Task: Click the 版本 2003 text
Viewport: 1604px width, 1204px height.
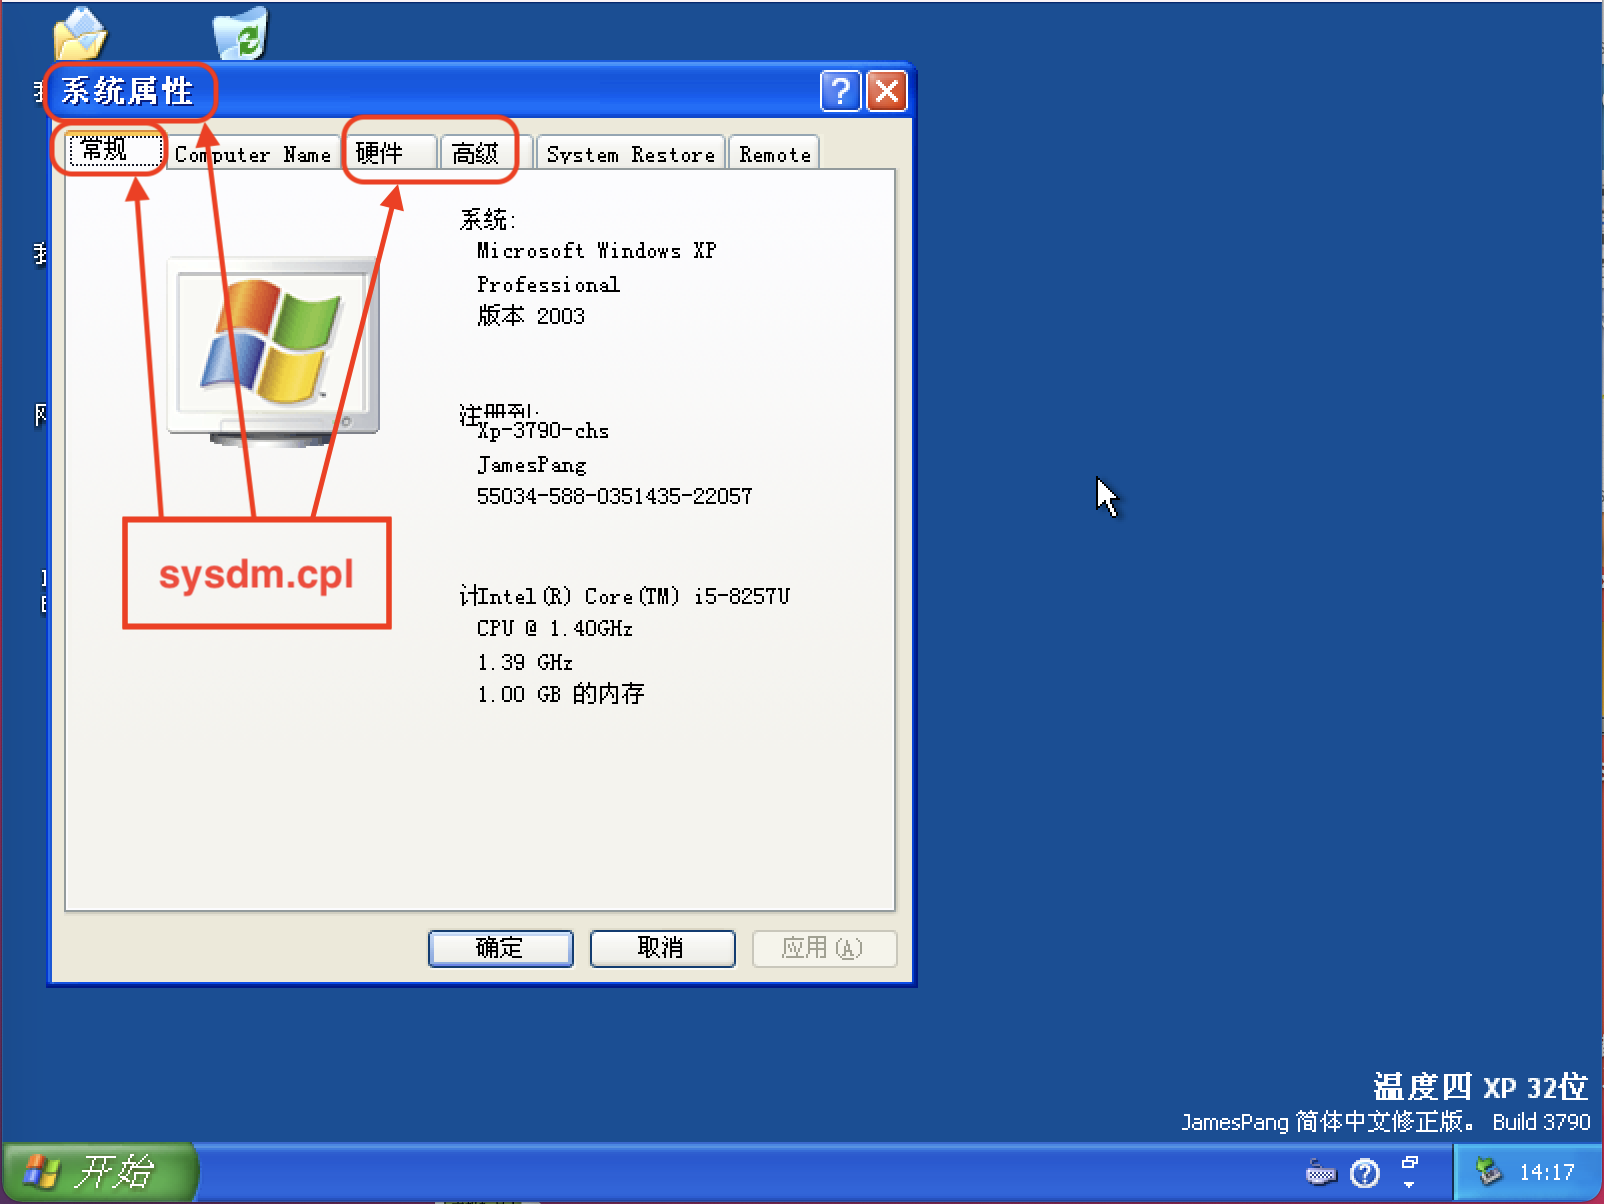Action: [x=531, y=316]
